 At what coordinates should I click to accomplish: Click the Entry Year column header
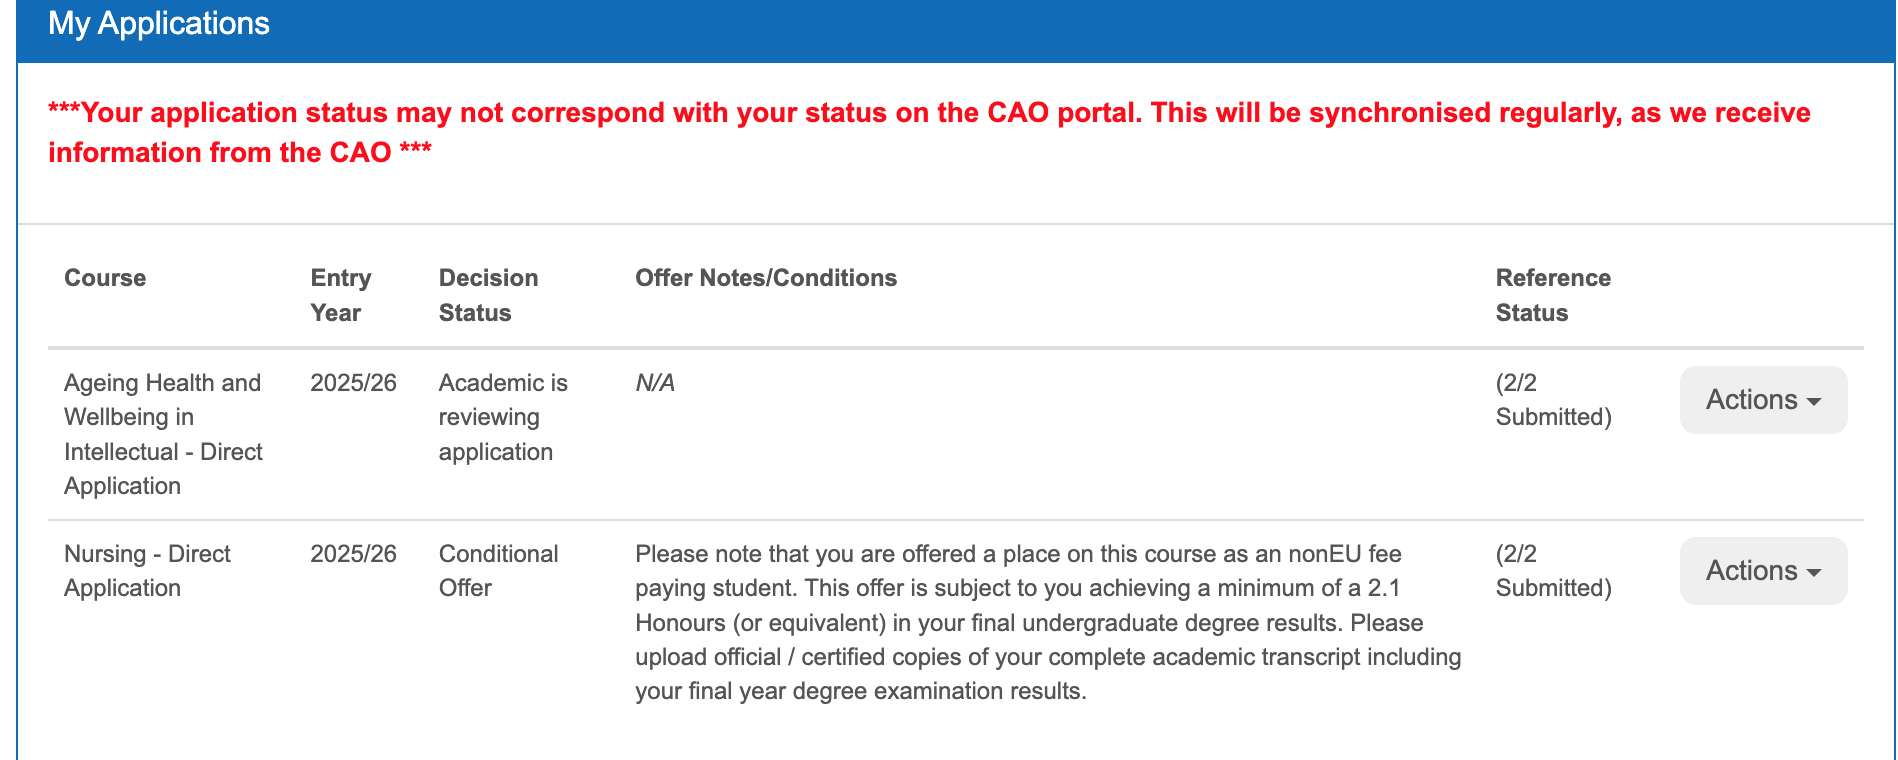pos(340,295)
